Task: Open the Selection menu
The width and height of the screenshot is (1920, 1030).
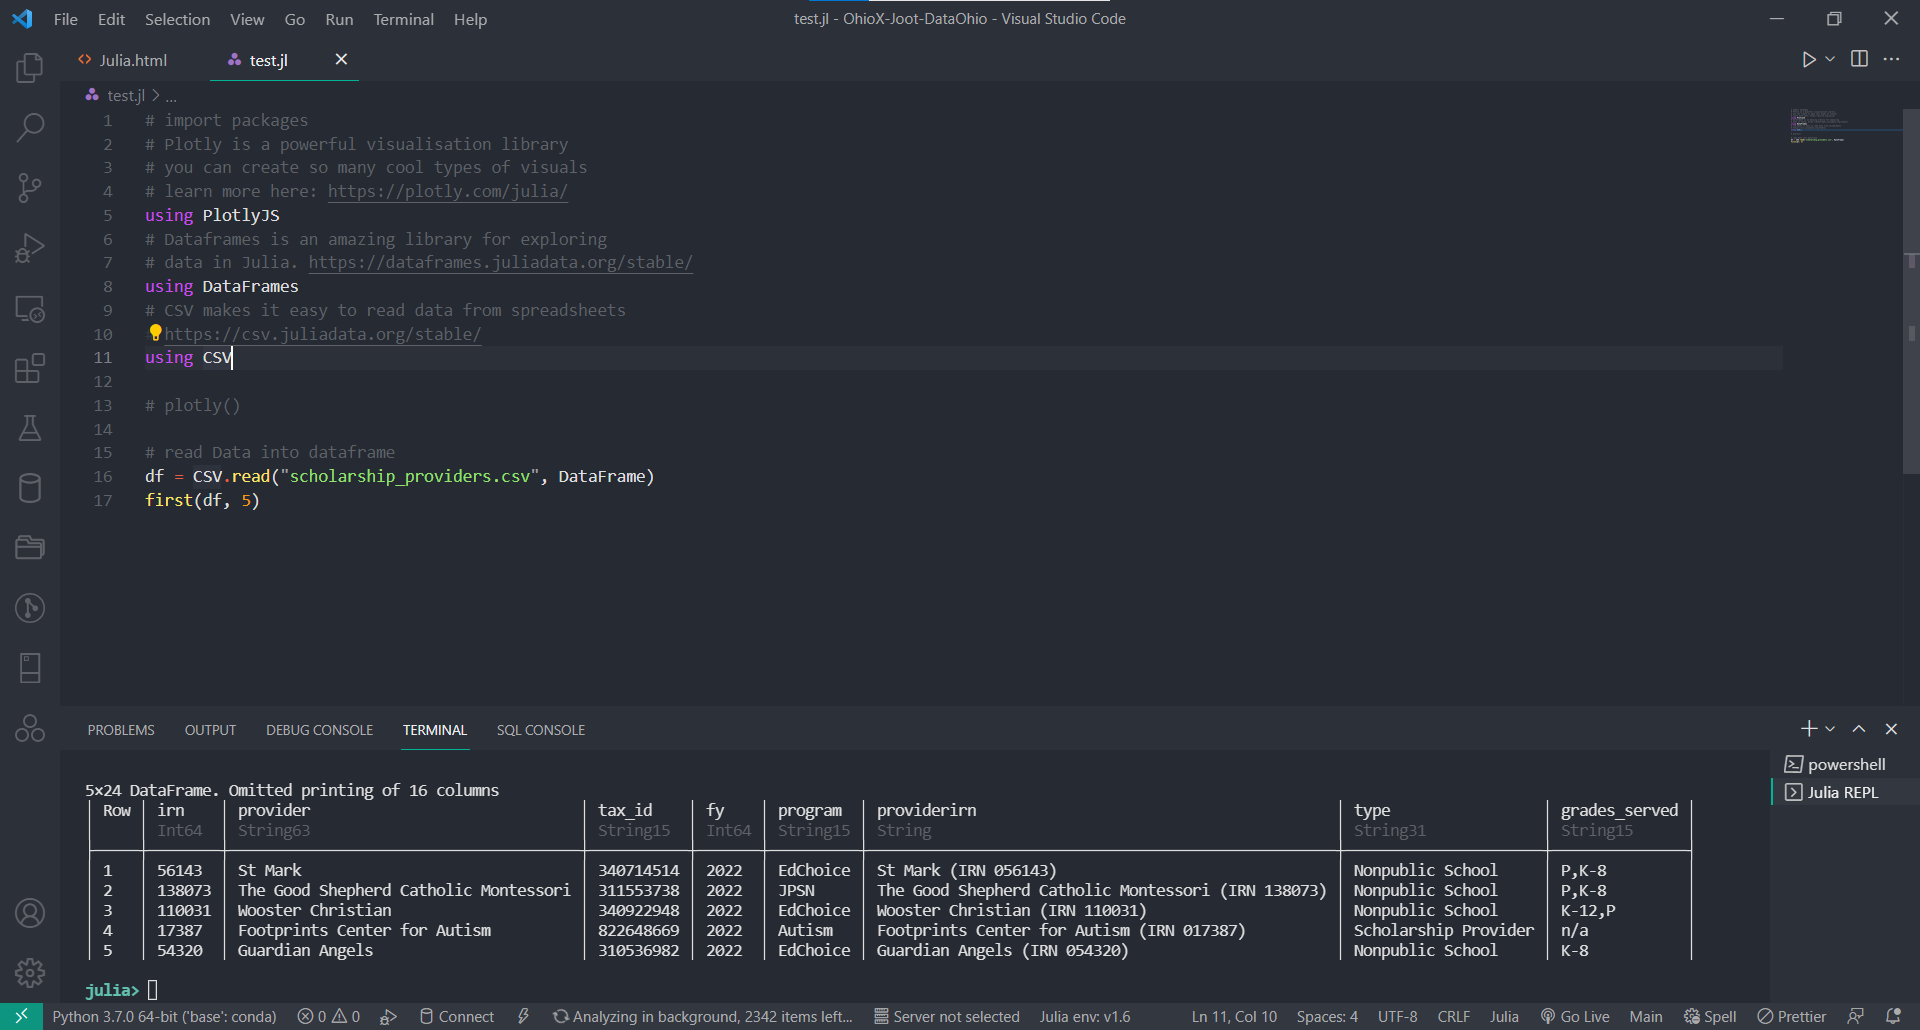Action: 177,19
